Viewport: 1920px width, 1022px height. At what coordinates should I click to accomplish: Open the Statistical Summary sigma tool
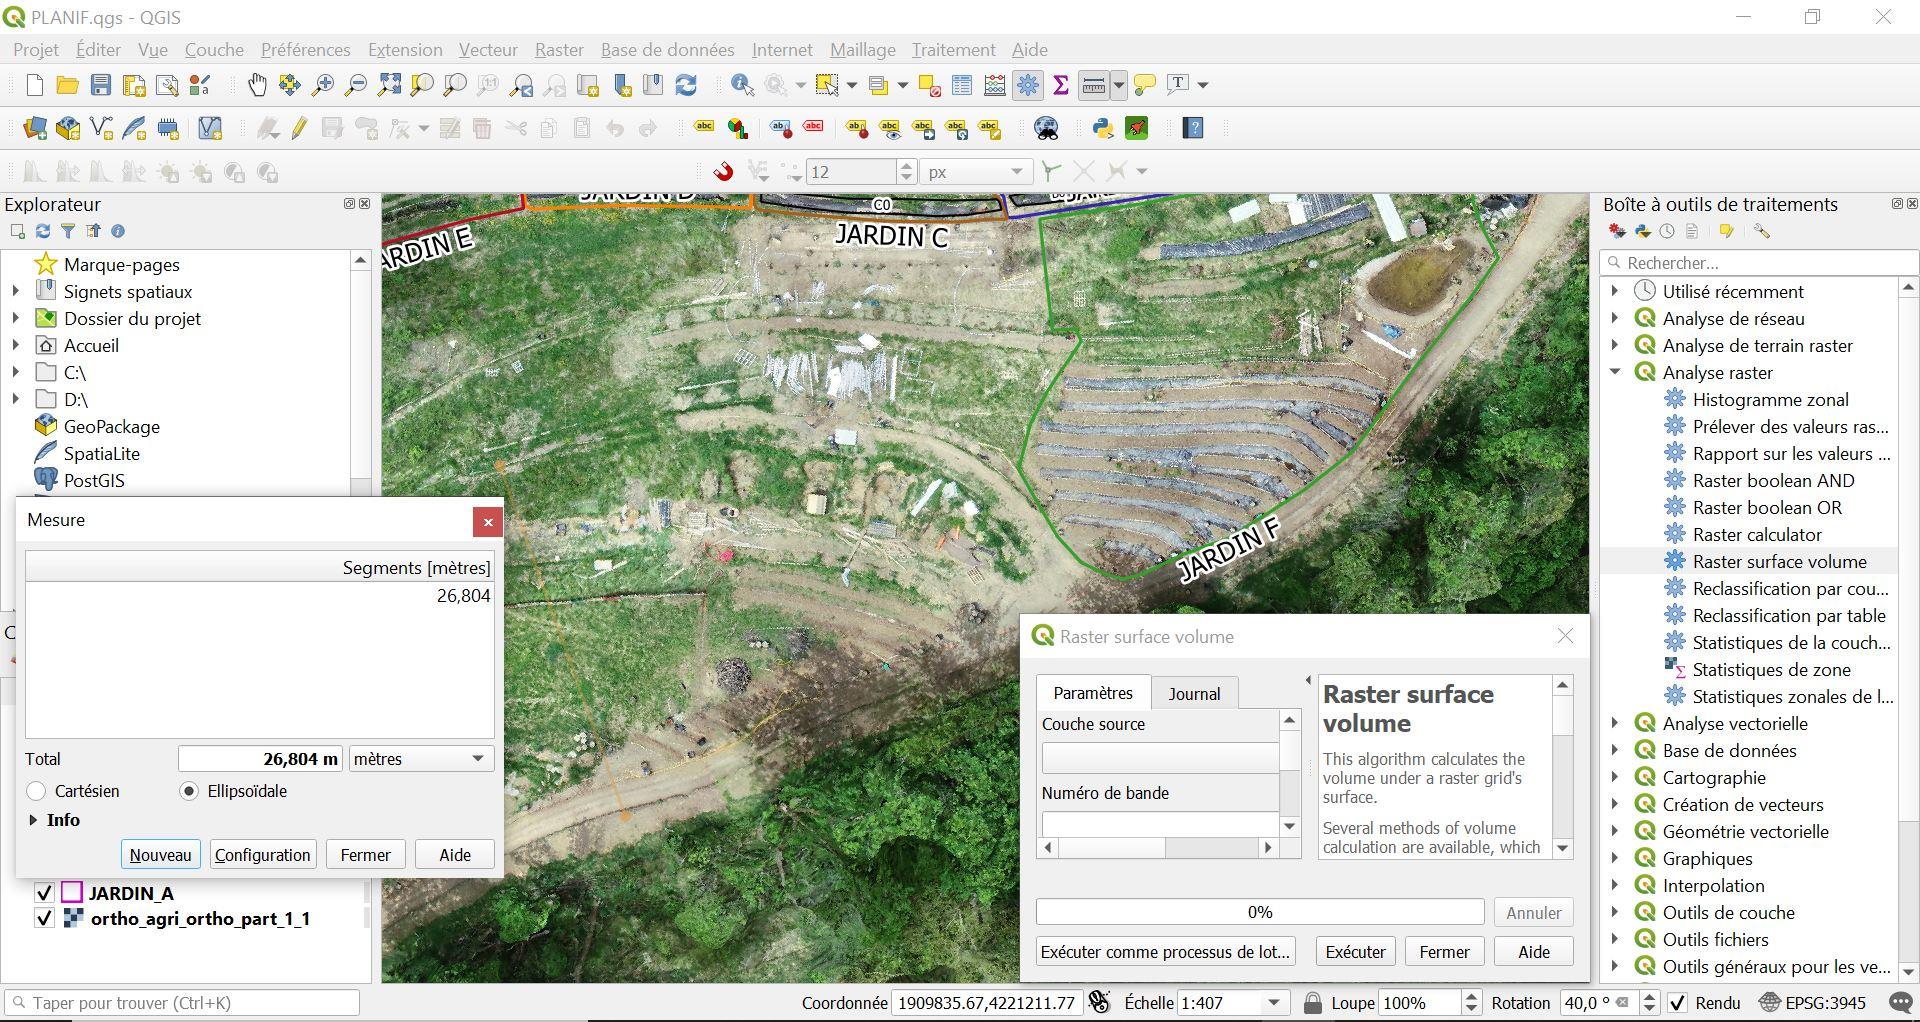pos(1061,86)
